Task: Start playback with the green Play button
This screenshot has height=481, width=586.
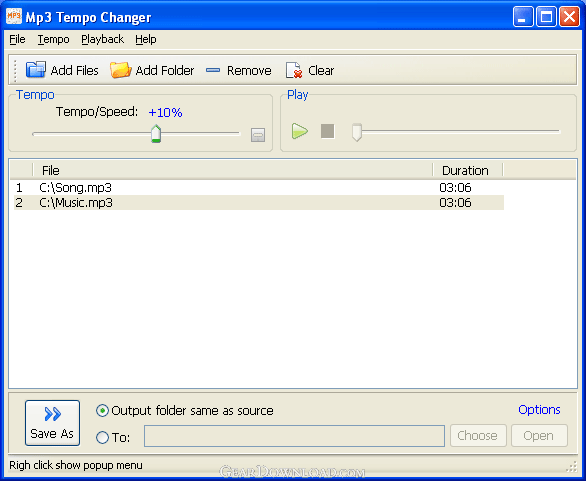Action: point(299,131)
